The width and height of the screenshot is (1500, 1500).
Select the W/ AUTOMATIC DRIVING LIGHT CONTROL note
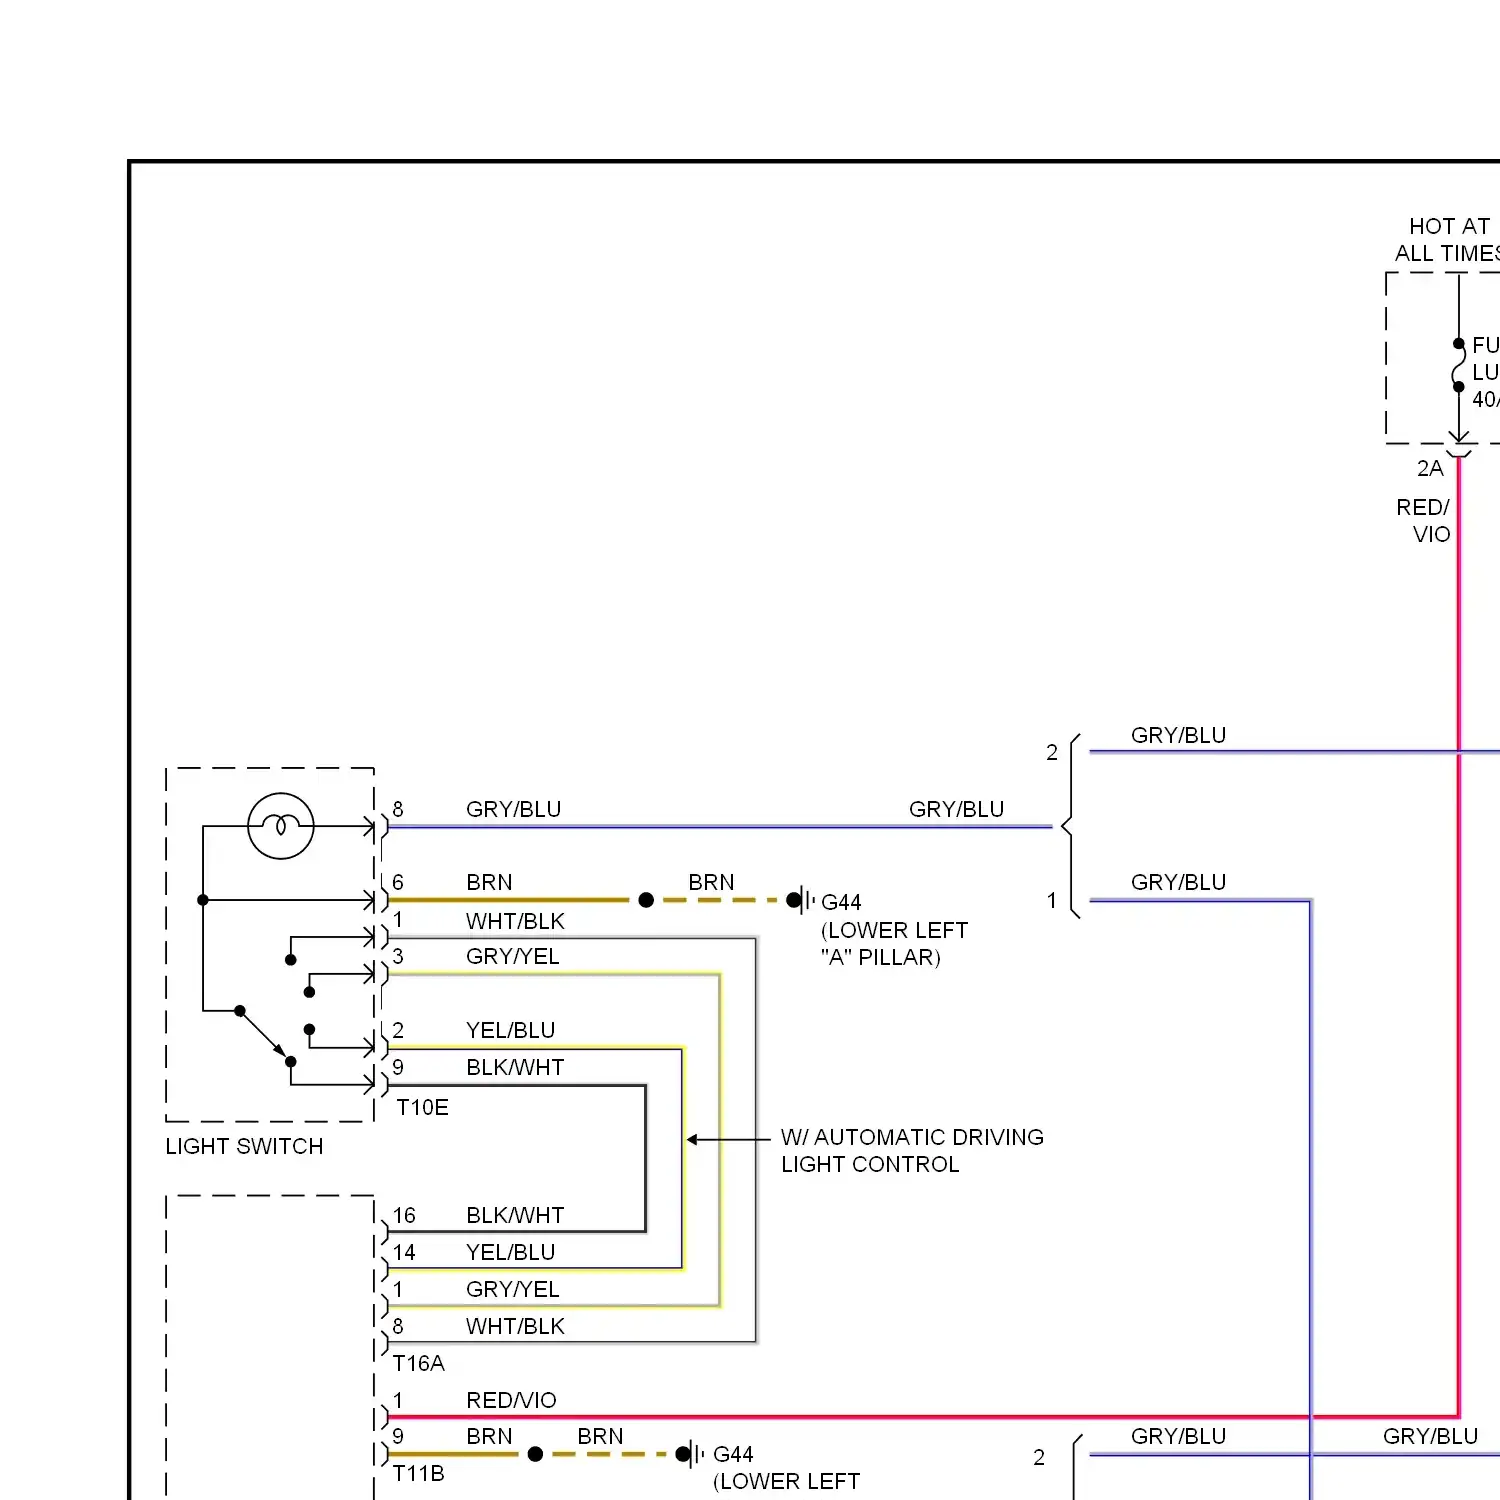912,1151
